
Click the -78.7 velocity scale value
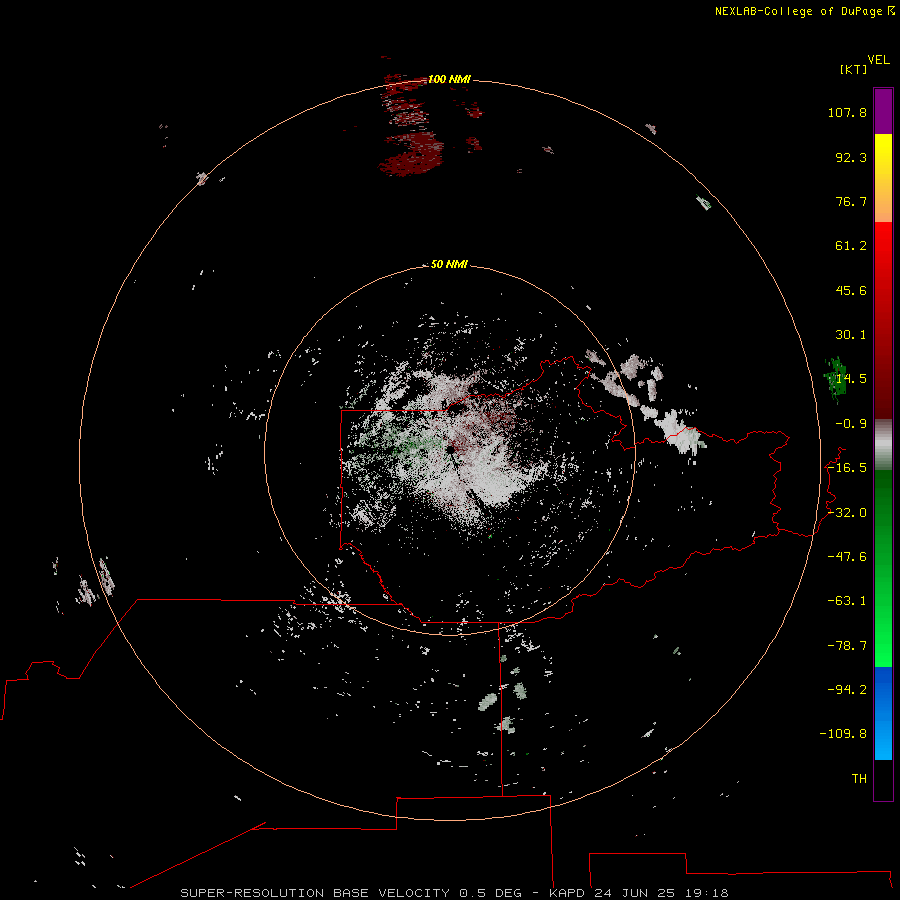click(x=847, y=646)
